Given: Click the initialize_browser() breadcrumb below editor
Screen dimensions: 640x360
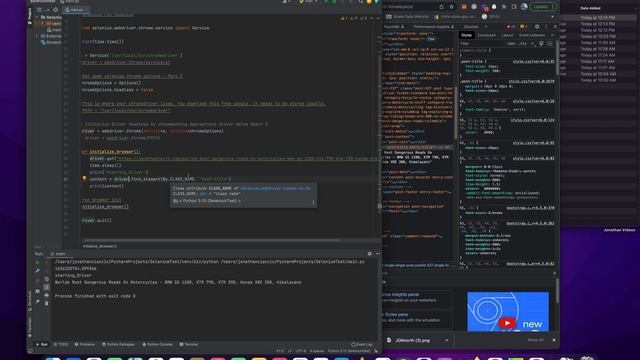Looking at the screenshot, I should click(100, 246).
